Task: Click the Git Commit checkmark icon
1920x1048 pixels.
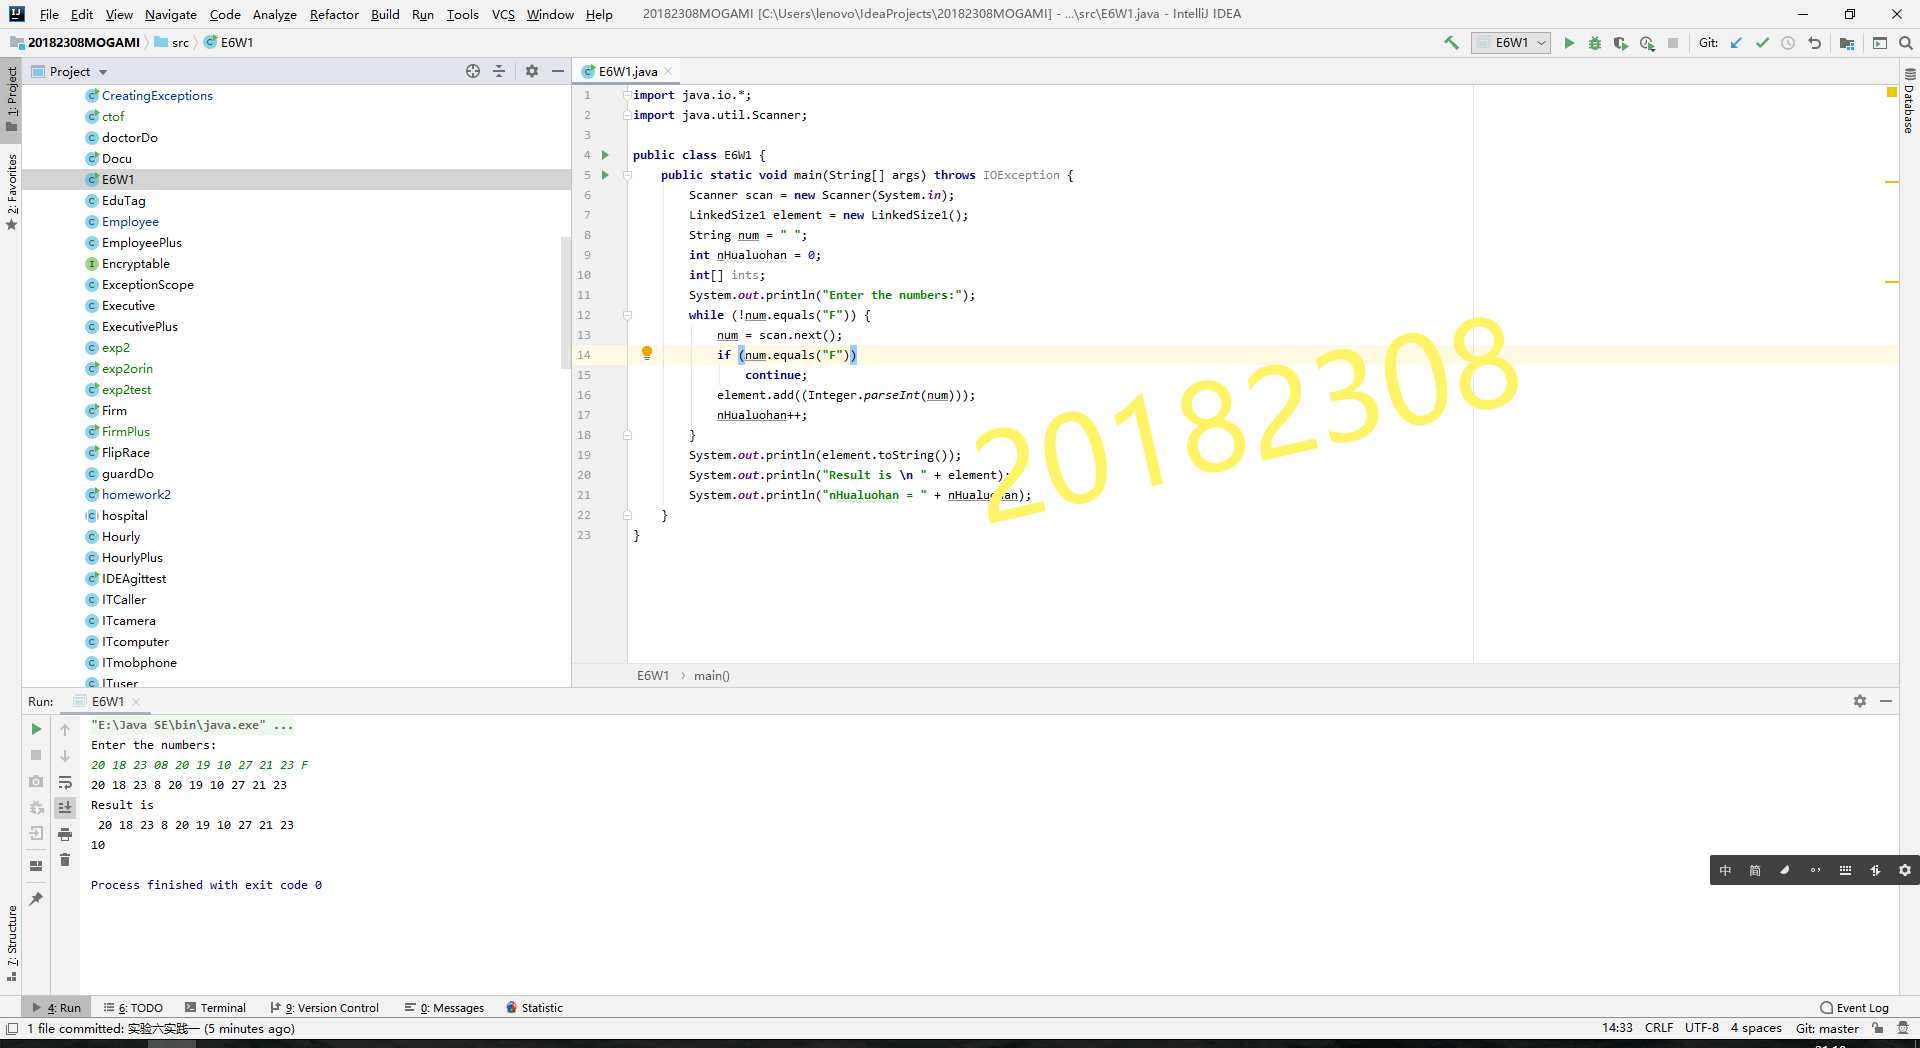Action: [x=1762, y=43]
